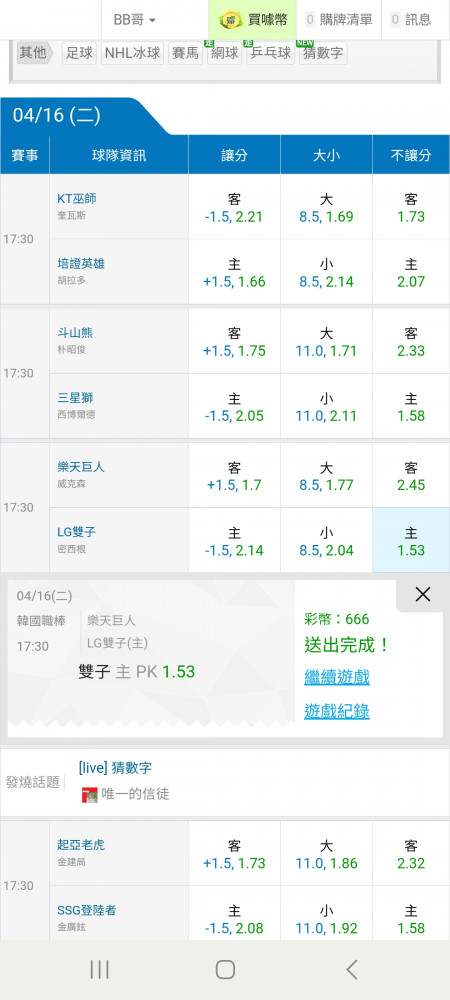Close the bet confirmation panel
This screenshot has height=1000, width=450.
[423, 594]
